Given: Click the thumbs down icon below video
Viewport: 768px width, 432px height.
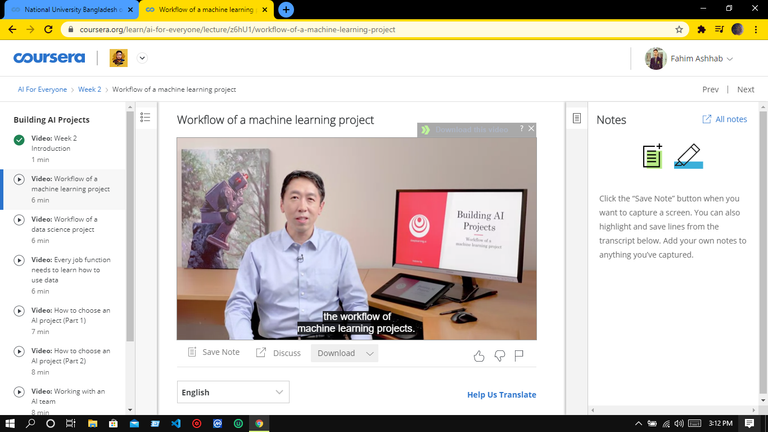Looking at the screenshot, I should tap(499, 355).
